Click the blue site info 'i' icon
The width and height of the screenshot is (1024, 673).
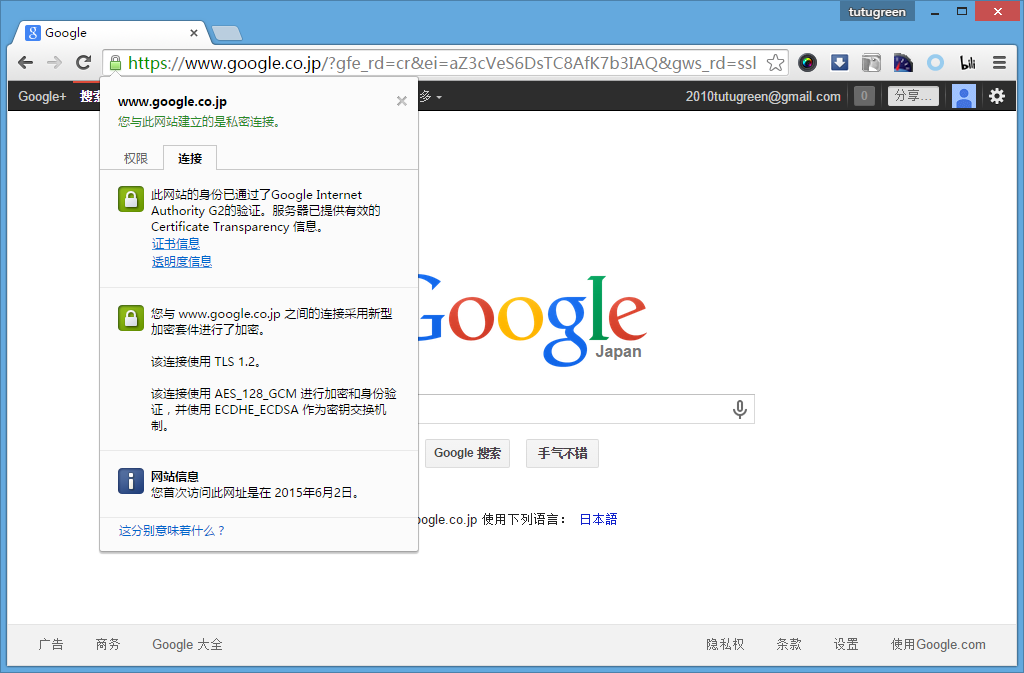click(x=131, y=481)
